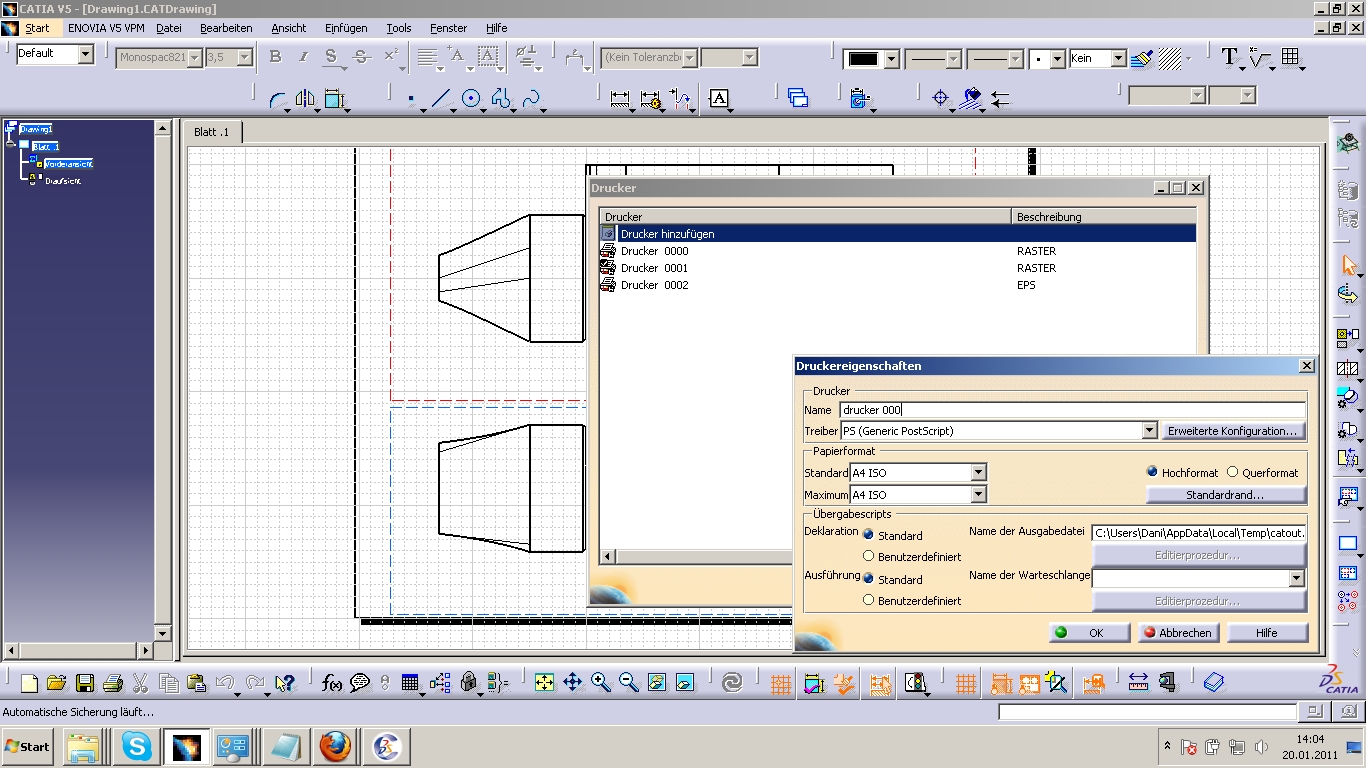1366x768 pixels.
Task: Open the Bearbeiten menu
Action: coord(226,28)
